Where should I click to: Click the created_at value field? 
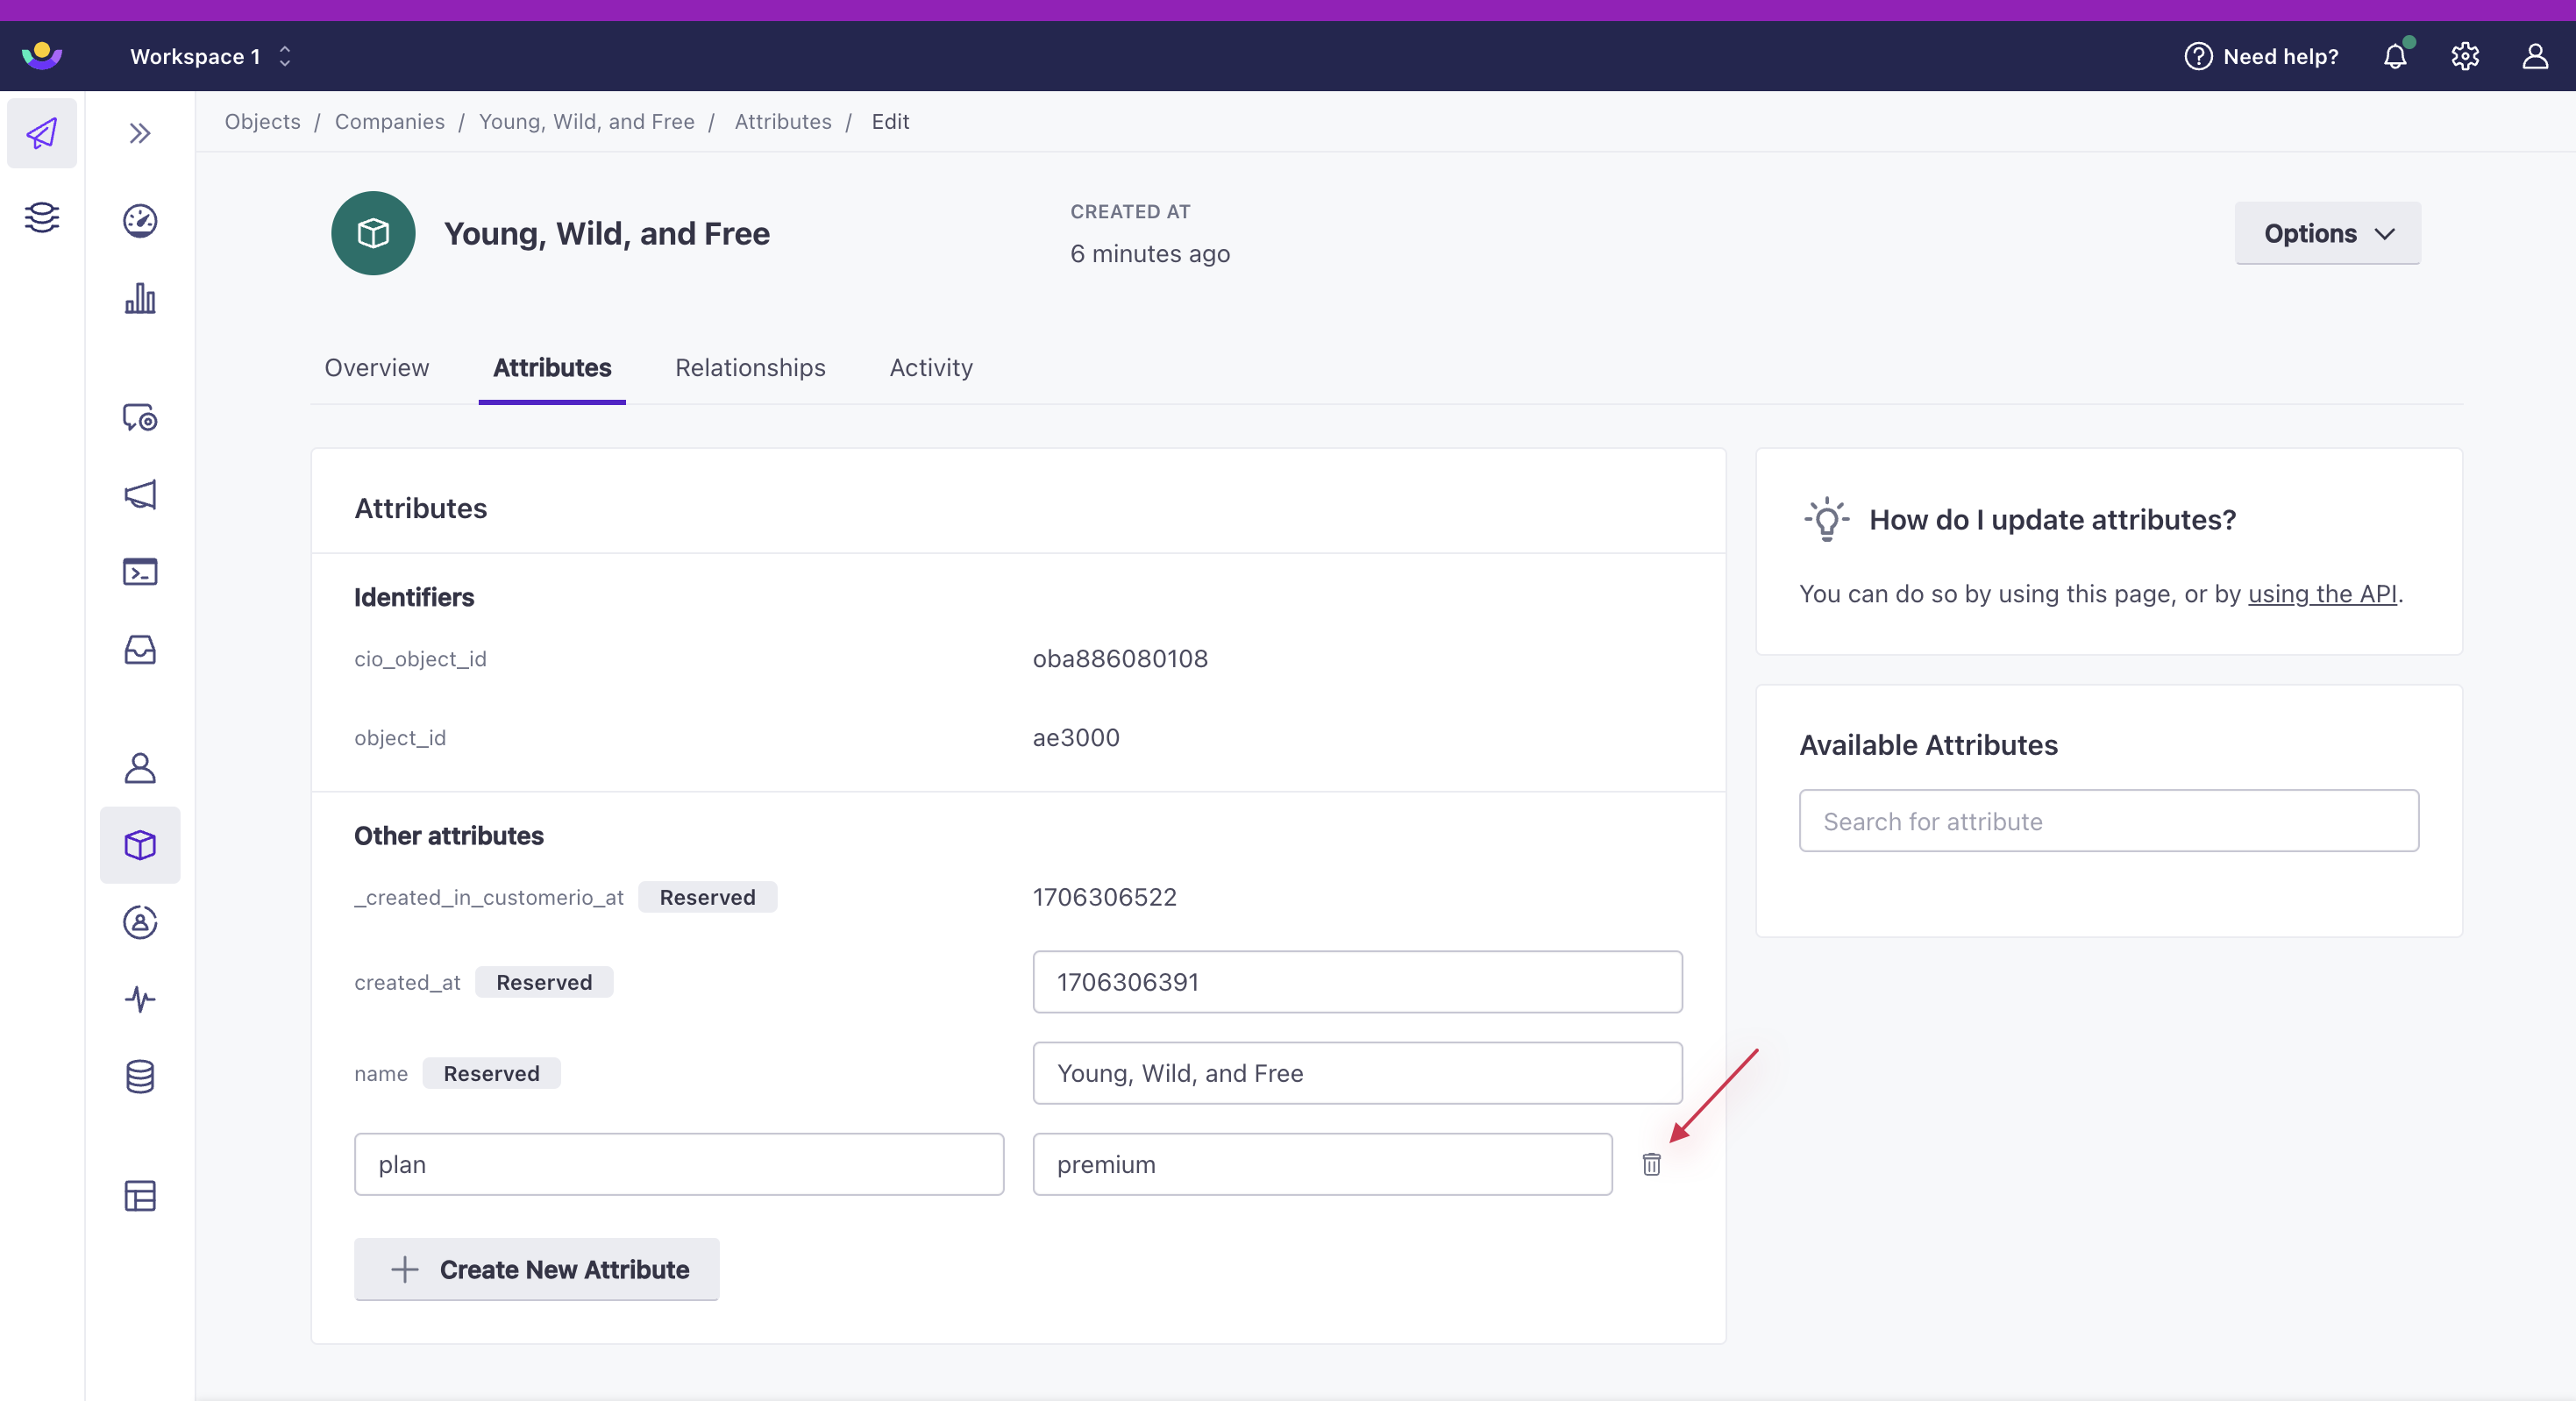click(x=1357, y=982)
